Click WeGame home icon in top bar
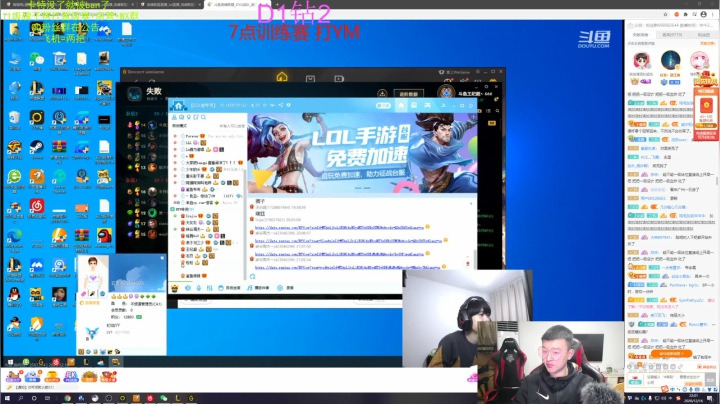 [282, 77]
